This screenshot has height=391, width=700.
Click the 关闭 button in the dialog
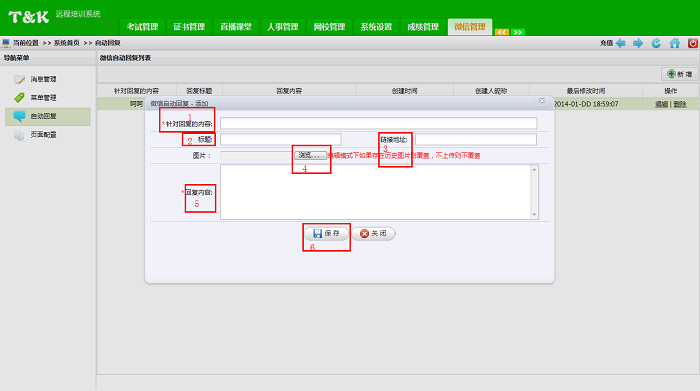373,233
